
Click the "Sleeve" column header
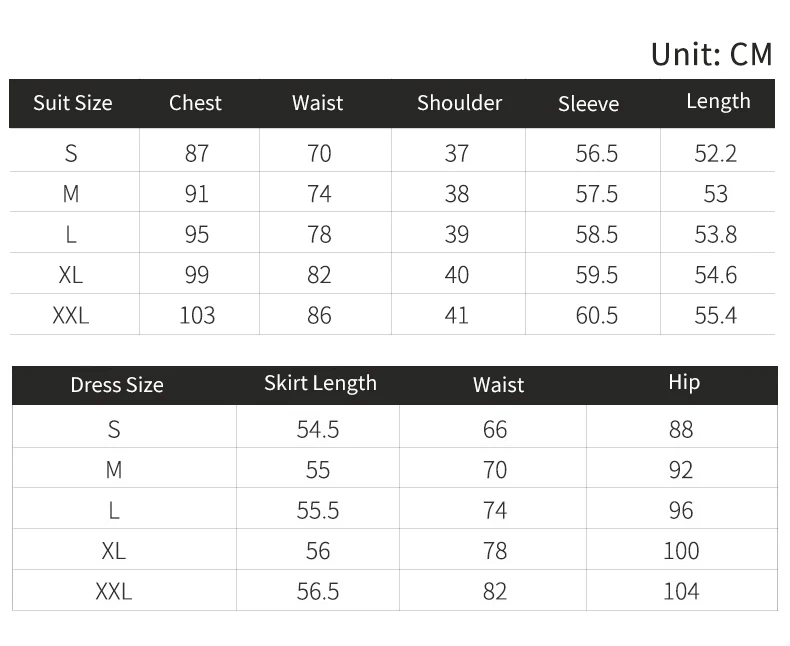point(588,104)
